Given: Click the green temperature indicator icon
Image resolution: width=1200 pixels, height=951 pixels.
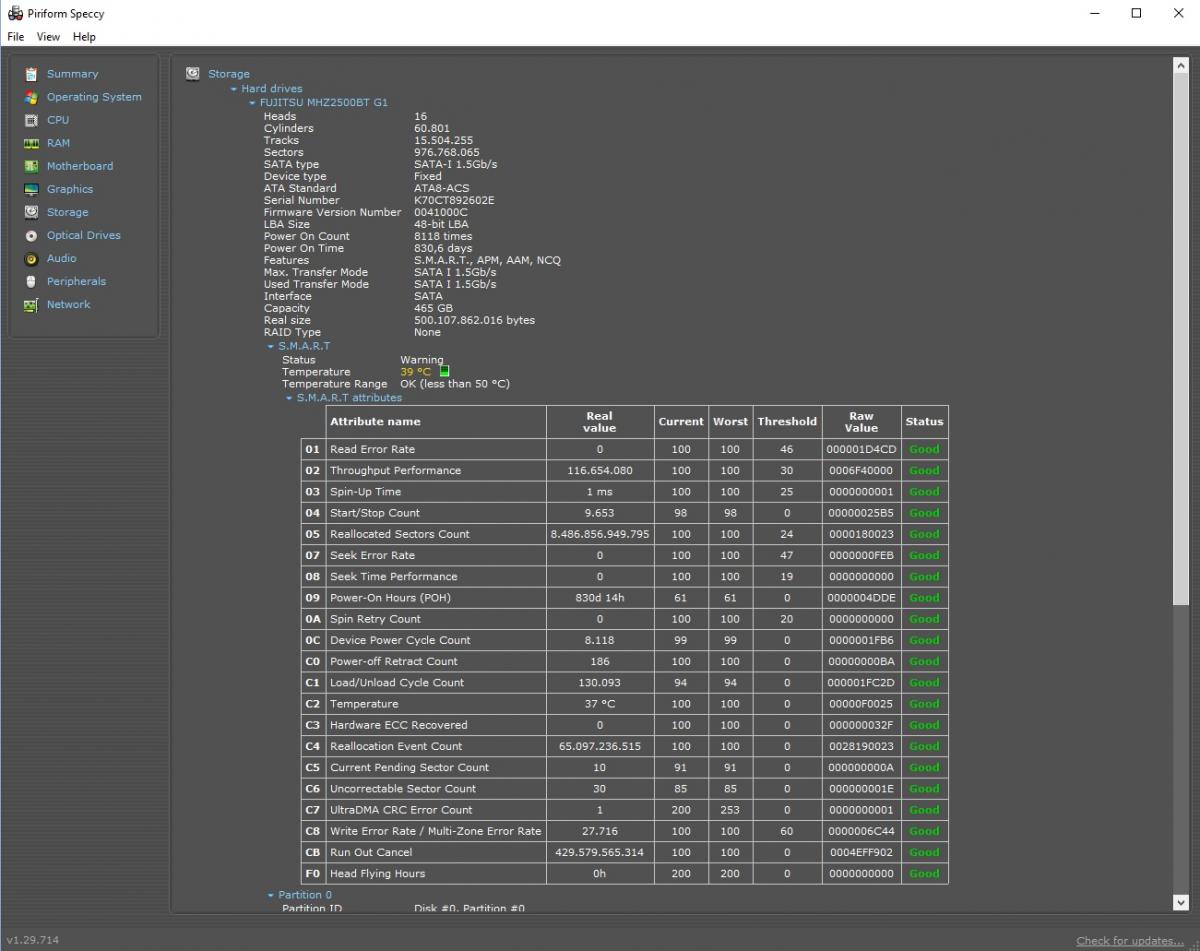Looking at the screenshot, I should tap(444, 371).
